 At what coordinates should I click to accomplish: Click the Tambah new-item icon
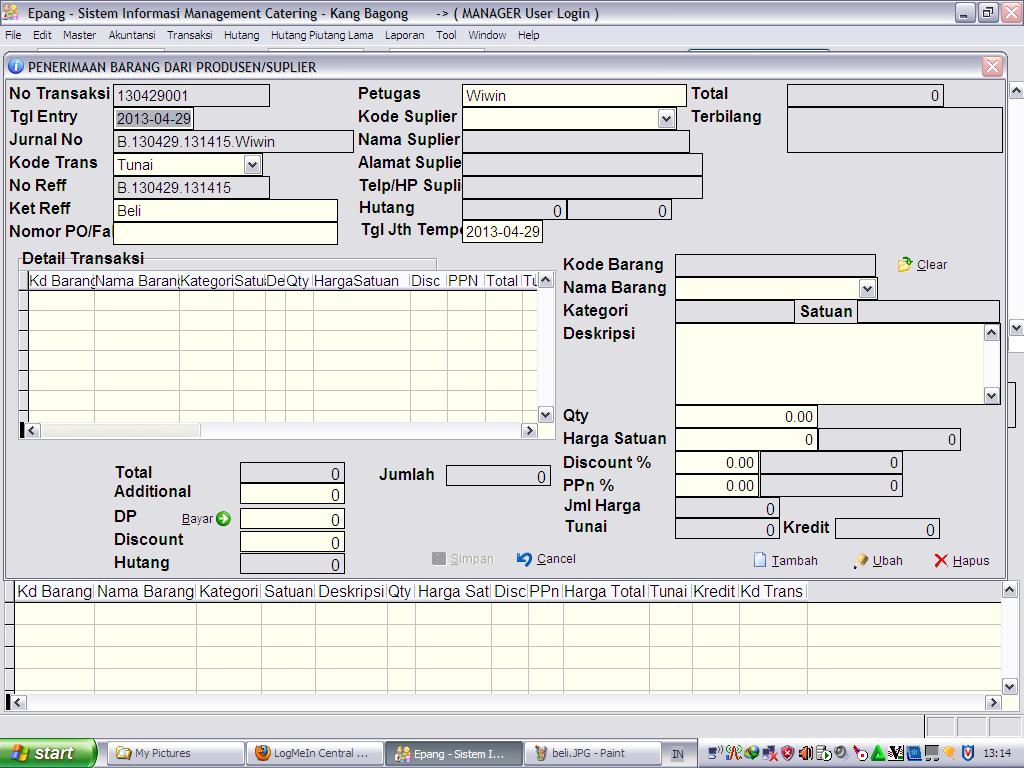(760, 560)
